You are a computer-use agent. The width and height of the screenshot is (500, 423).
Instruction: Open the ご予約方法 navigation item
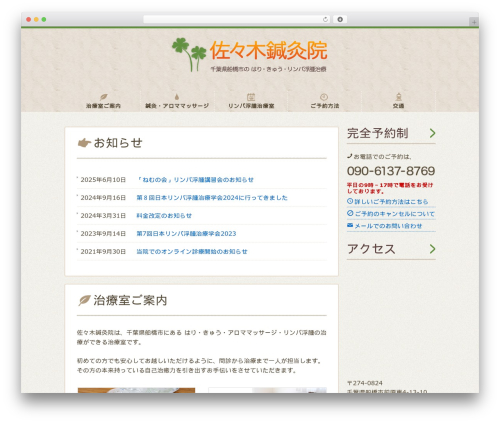click(325, 101)
